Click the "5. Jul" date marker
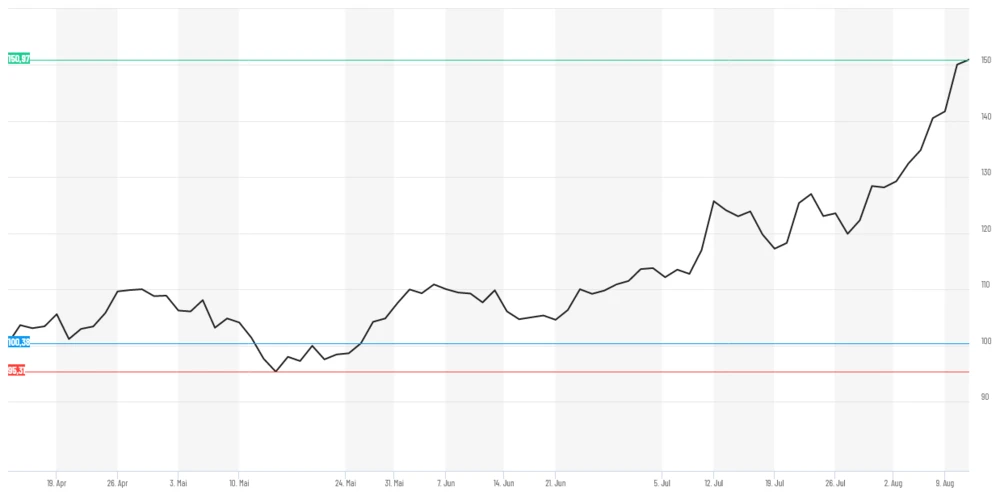 click(x=661, y=481)
